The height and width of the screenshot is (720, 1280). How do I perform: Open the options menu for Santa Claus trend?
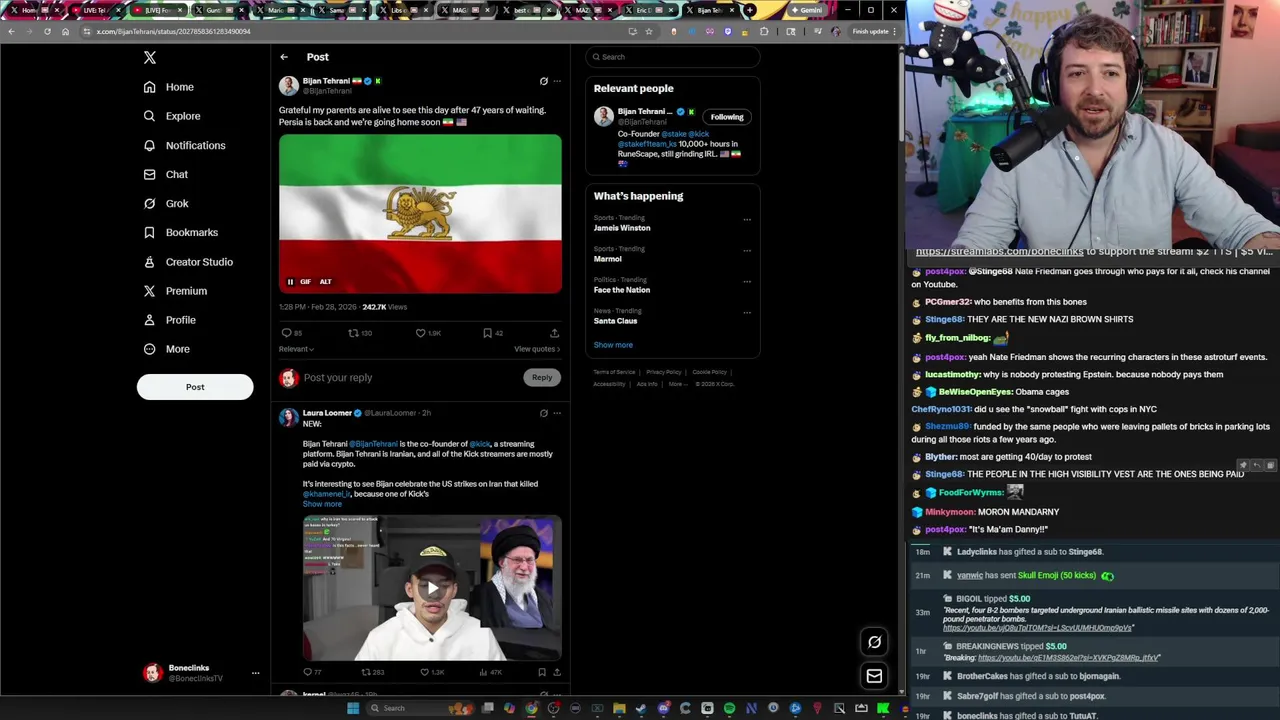pyautogui.click(x=747, y=312)
